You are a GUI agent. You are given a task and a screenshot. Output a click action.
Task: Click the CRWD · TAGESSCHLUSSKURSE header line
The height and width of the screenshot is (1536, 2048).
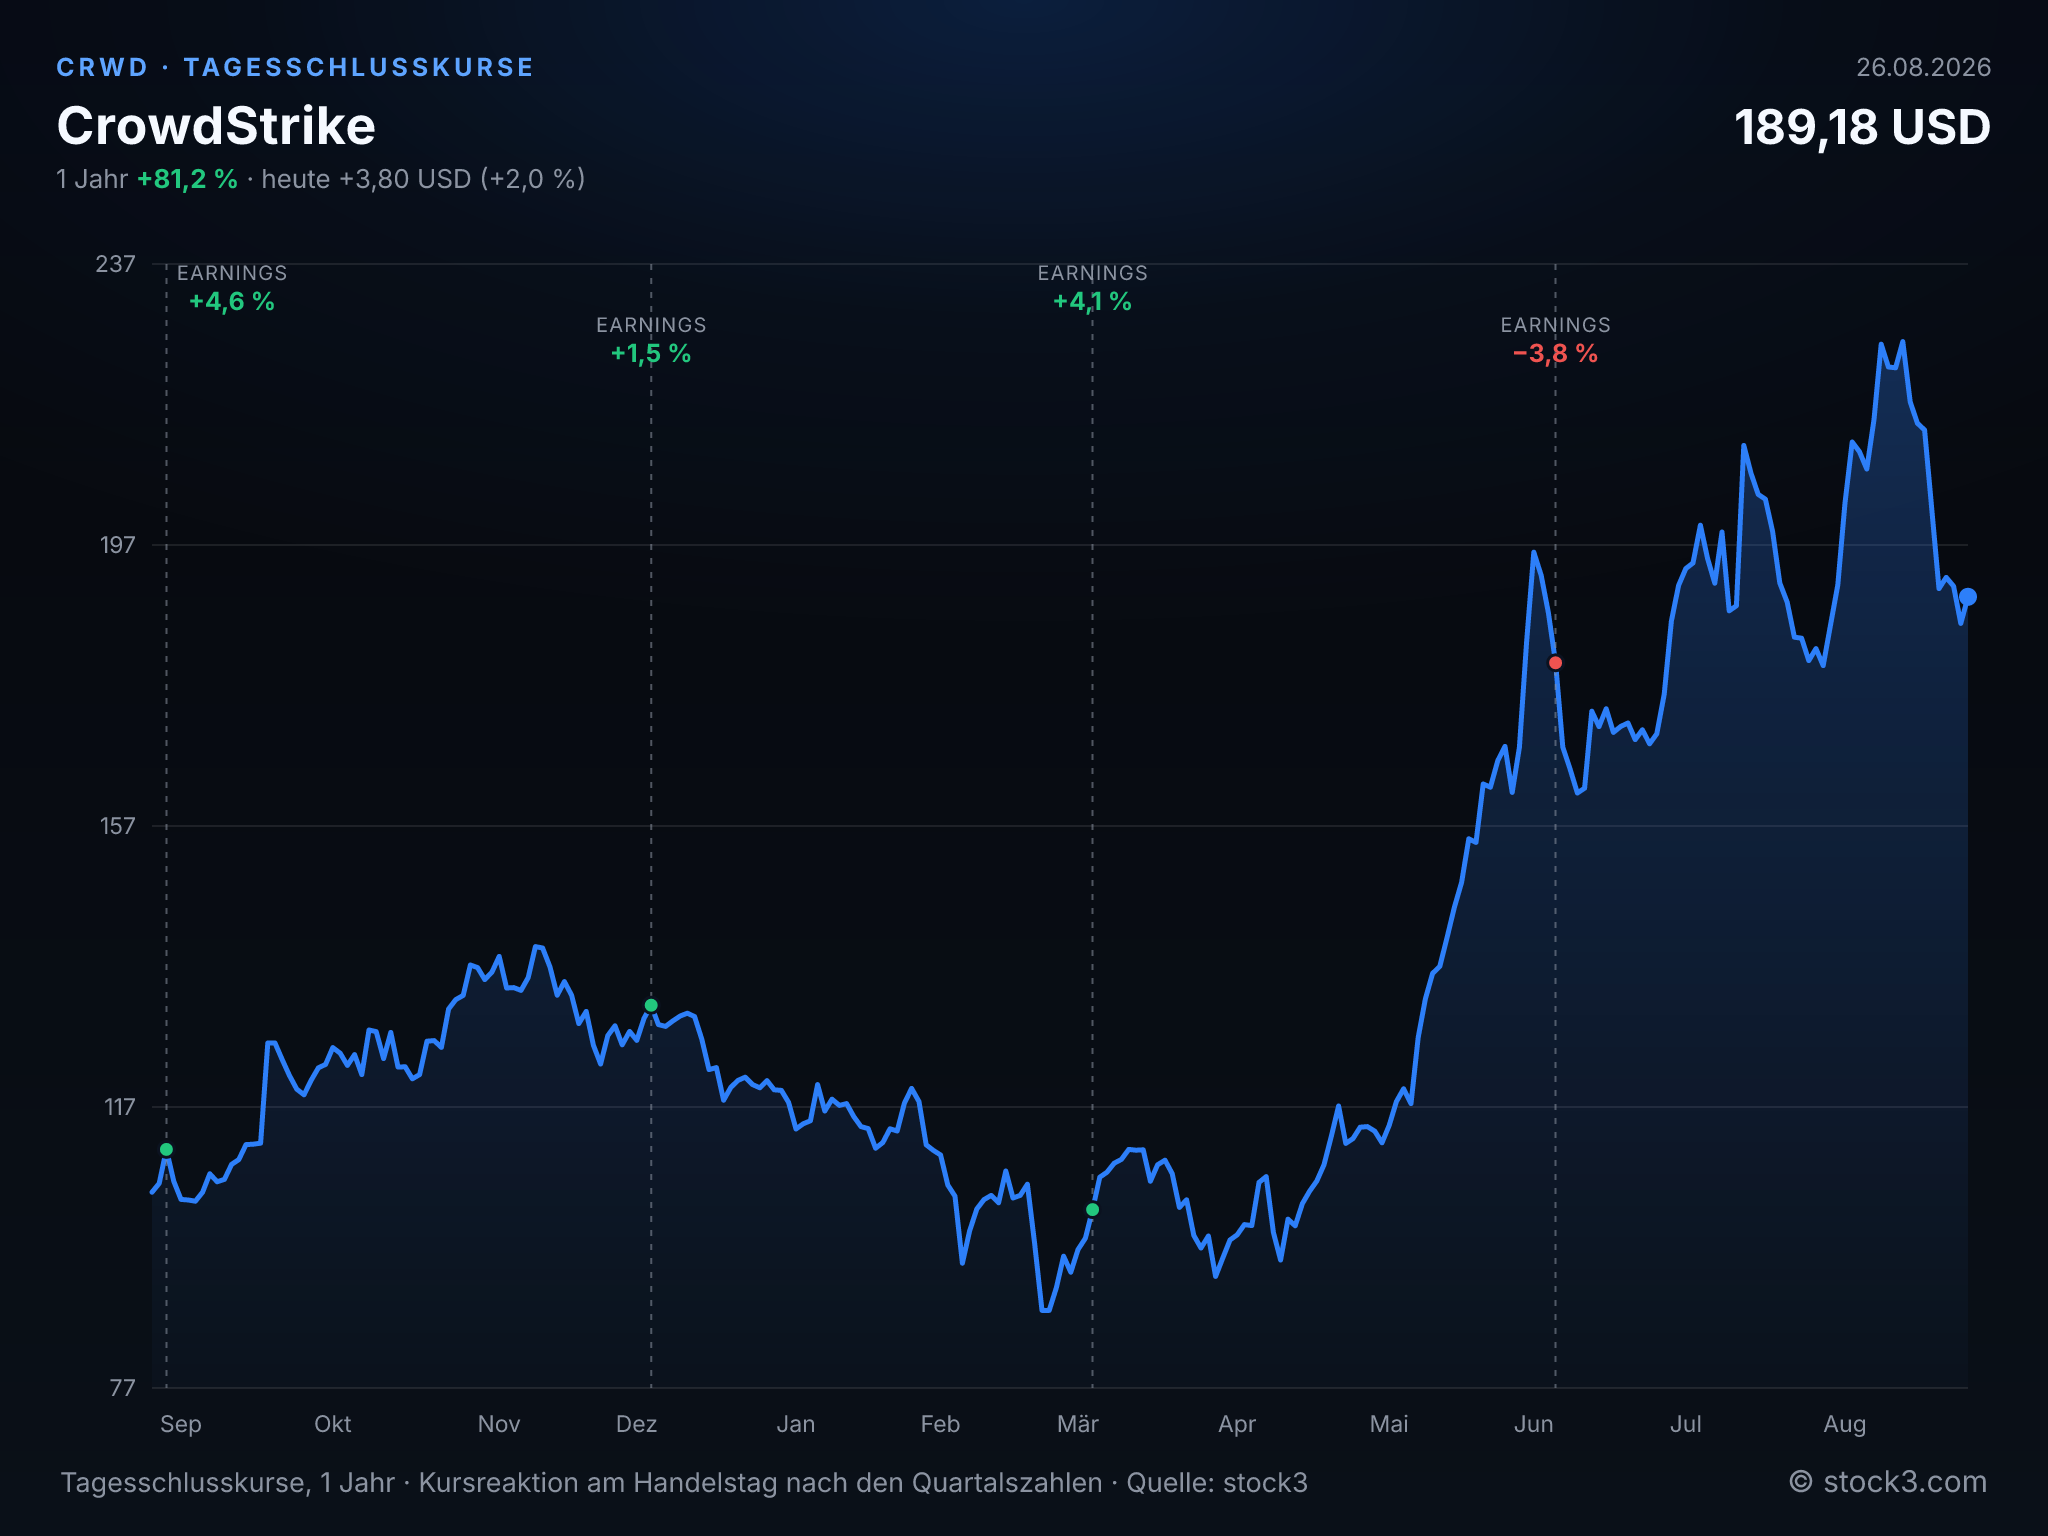click(x=295, y=67)
